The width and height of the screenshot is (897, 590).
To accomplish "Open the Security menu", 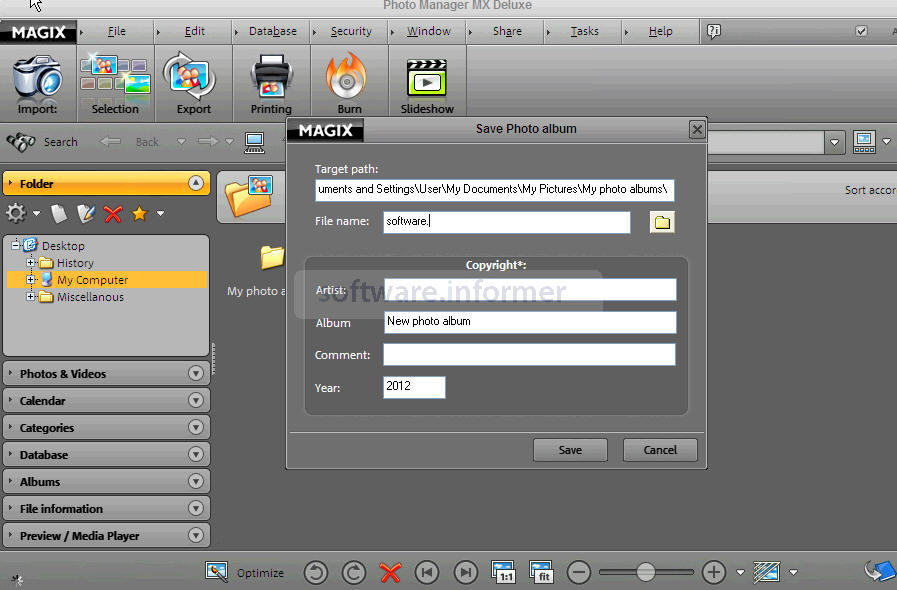I will (351, 31).
